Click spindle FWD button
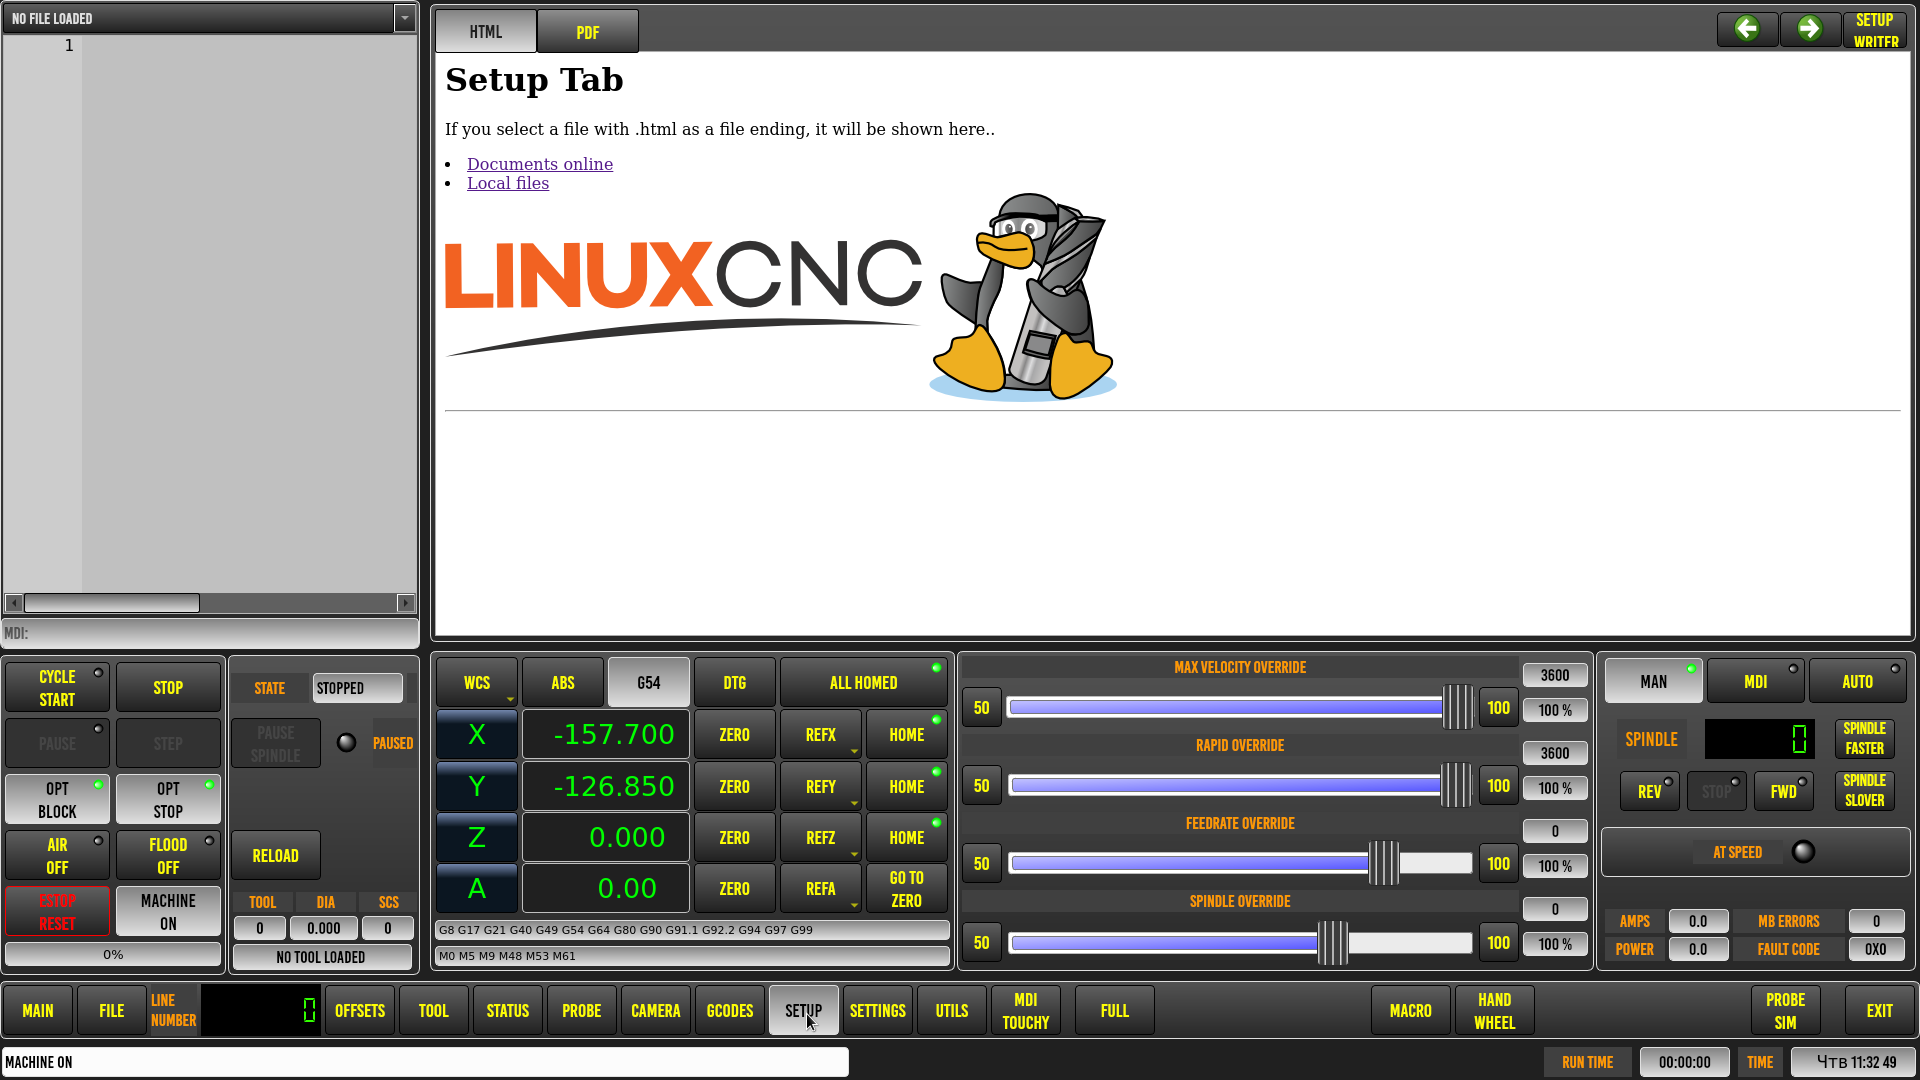This screenshot has height=1080, width=1920. pyautogui.click(x=1784, y=791)
